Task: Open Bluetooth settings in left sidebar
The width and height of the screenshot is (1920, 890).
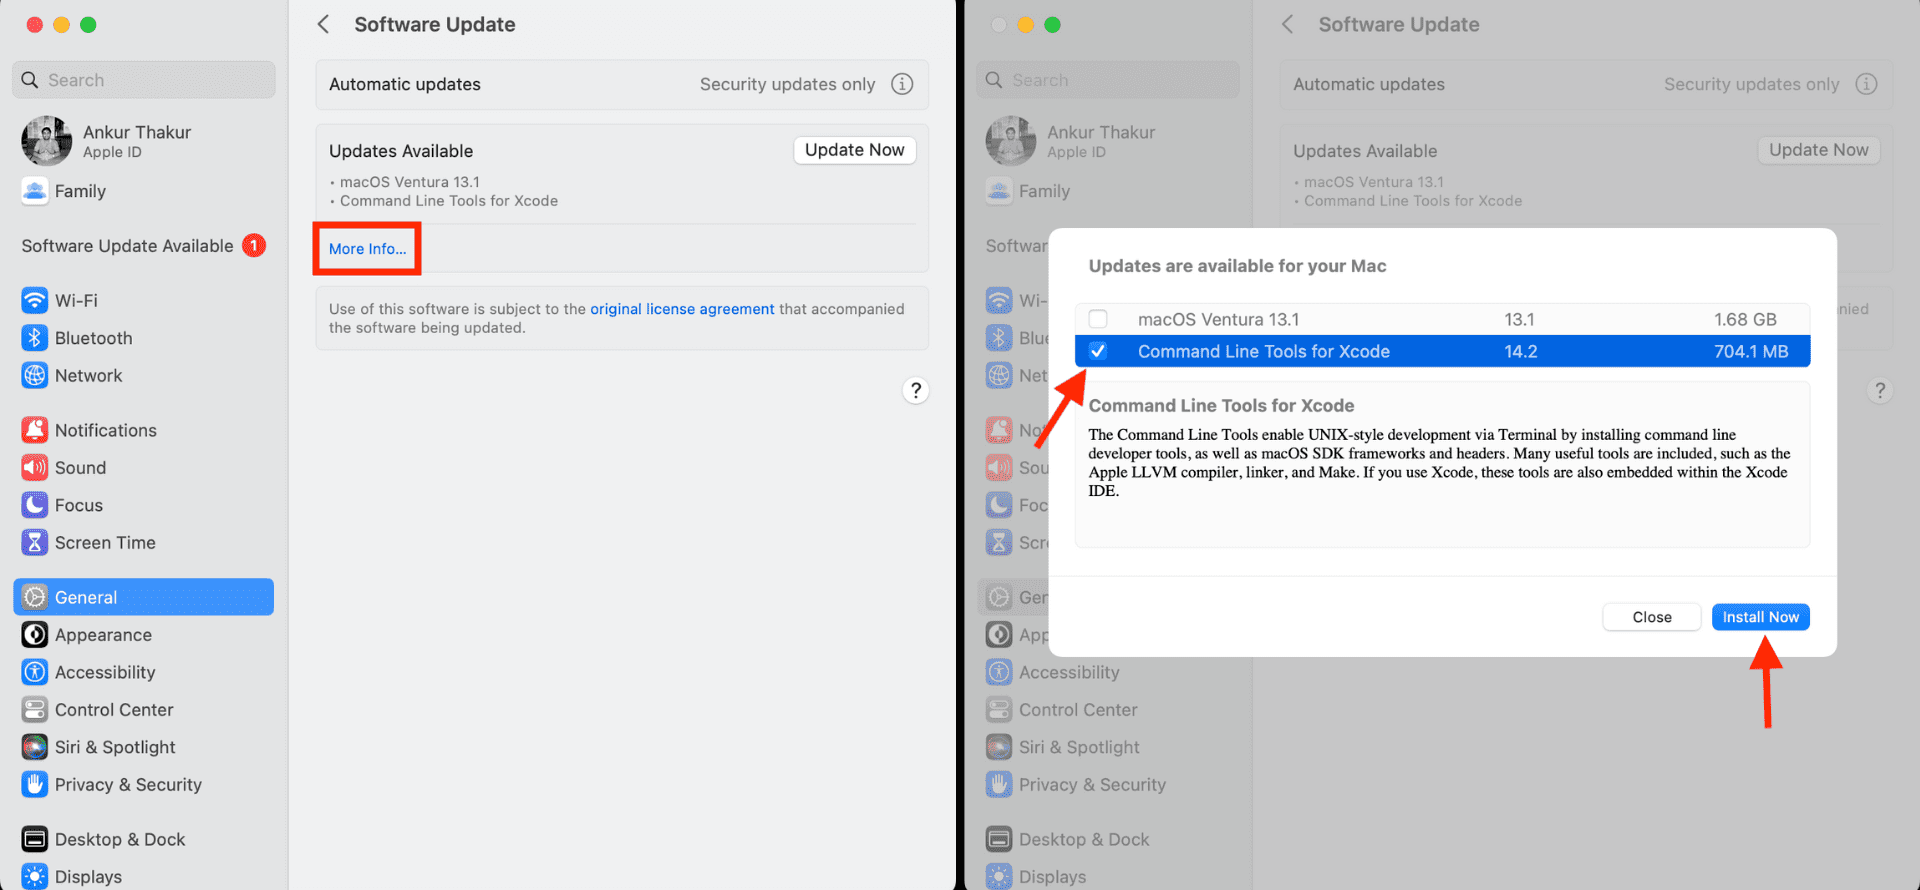Action: point(144,338)
